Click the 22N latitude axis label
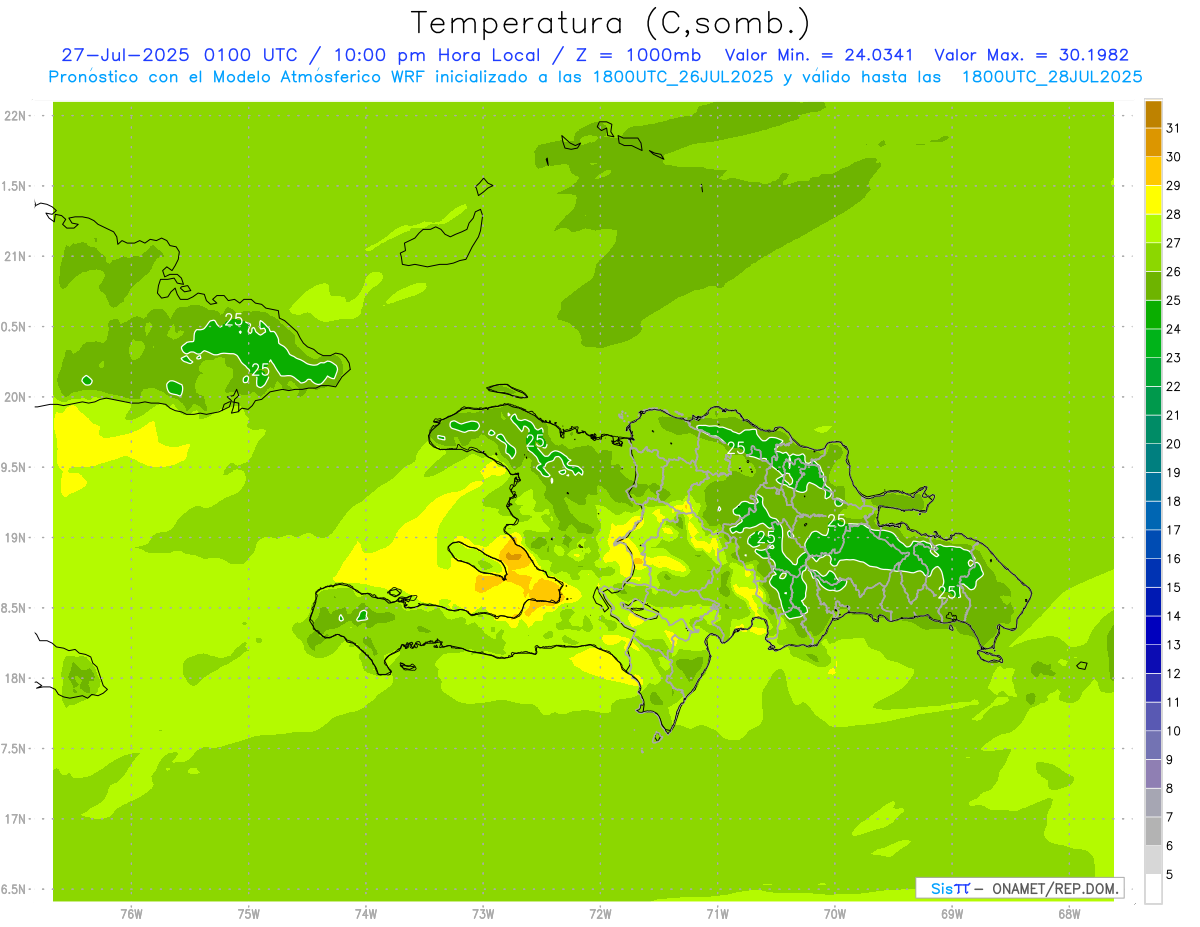 coord(15,116)
